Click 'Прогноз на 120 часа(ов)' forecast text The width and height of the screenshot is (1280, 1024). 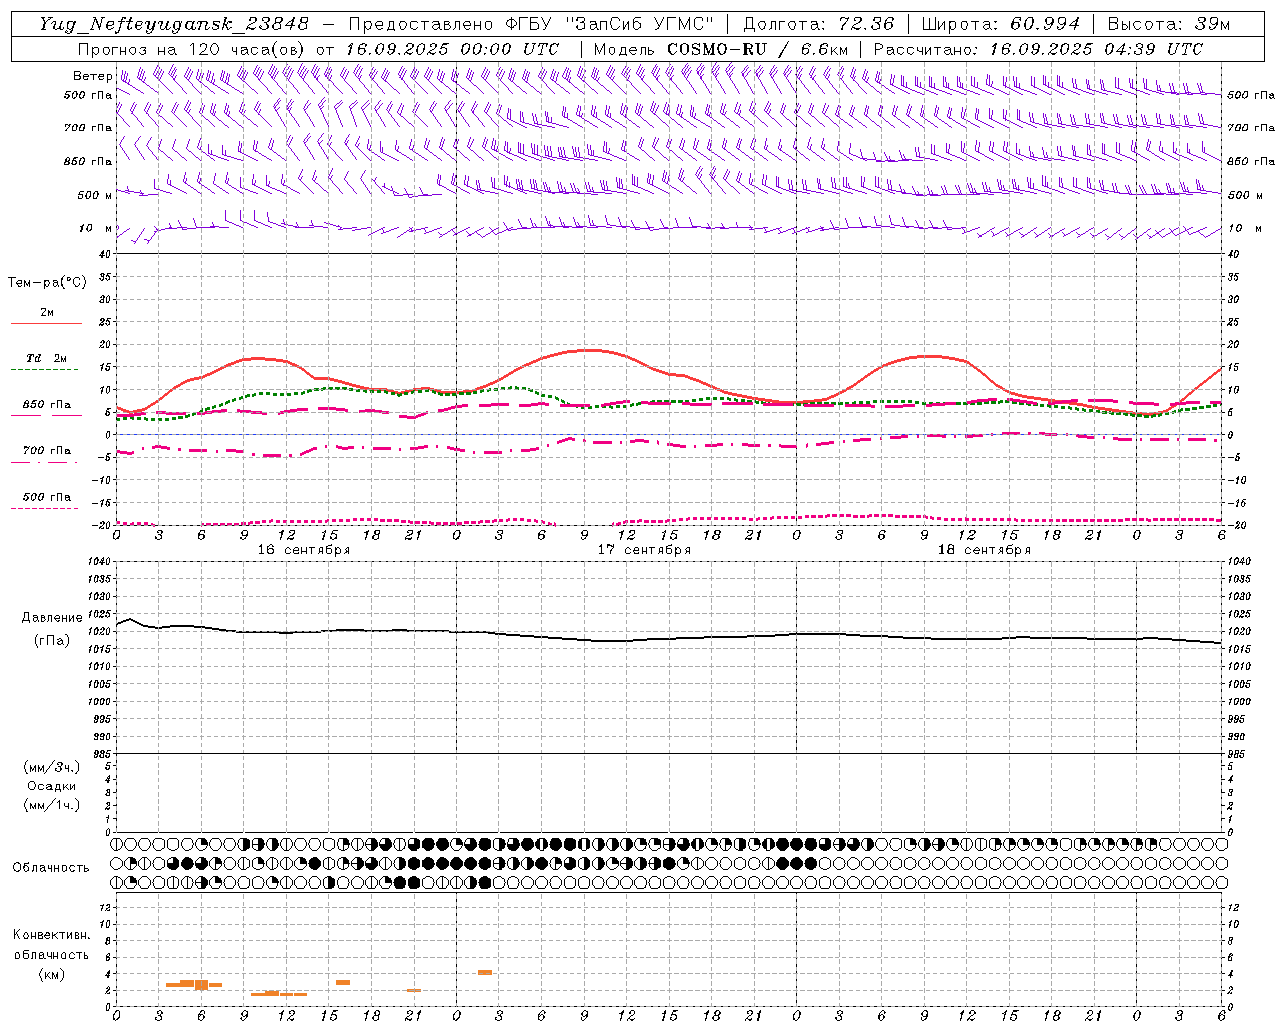pyautogui.click(x=192, y=49)
